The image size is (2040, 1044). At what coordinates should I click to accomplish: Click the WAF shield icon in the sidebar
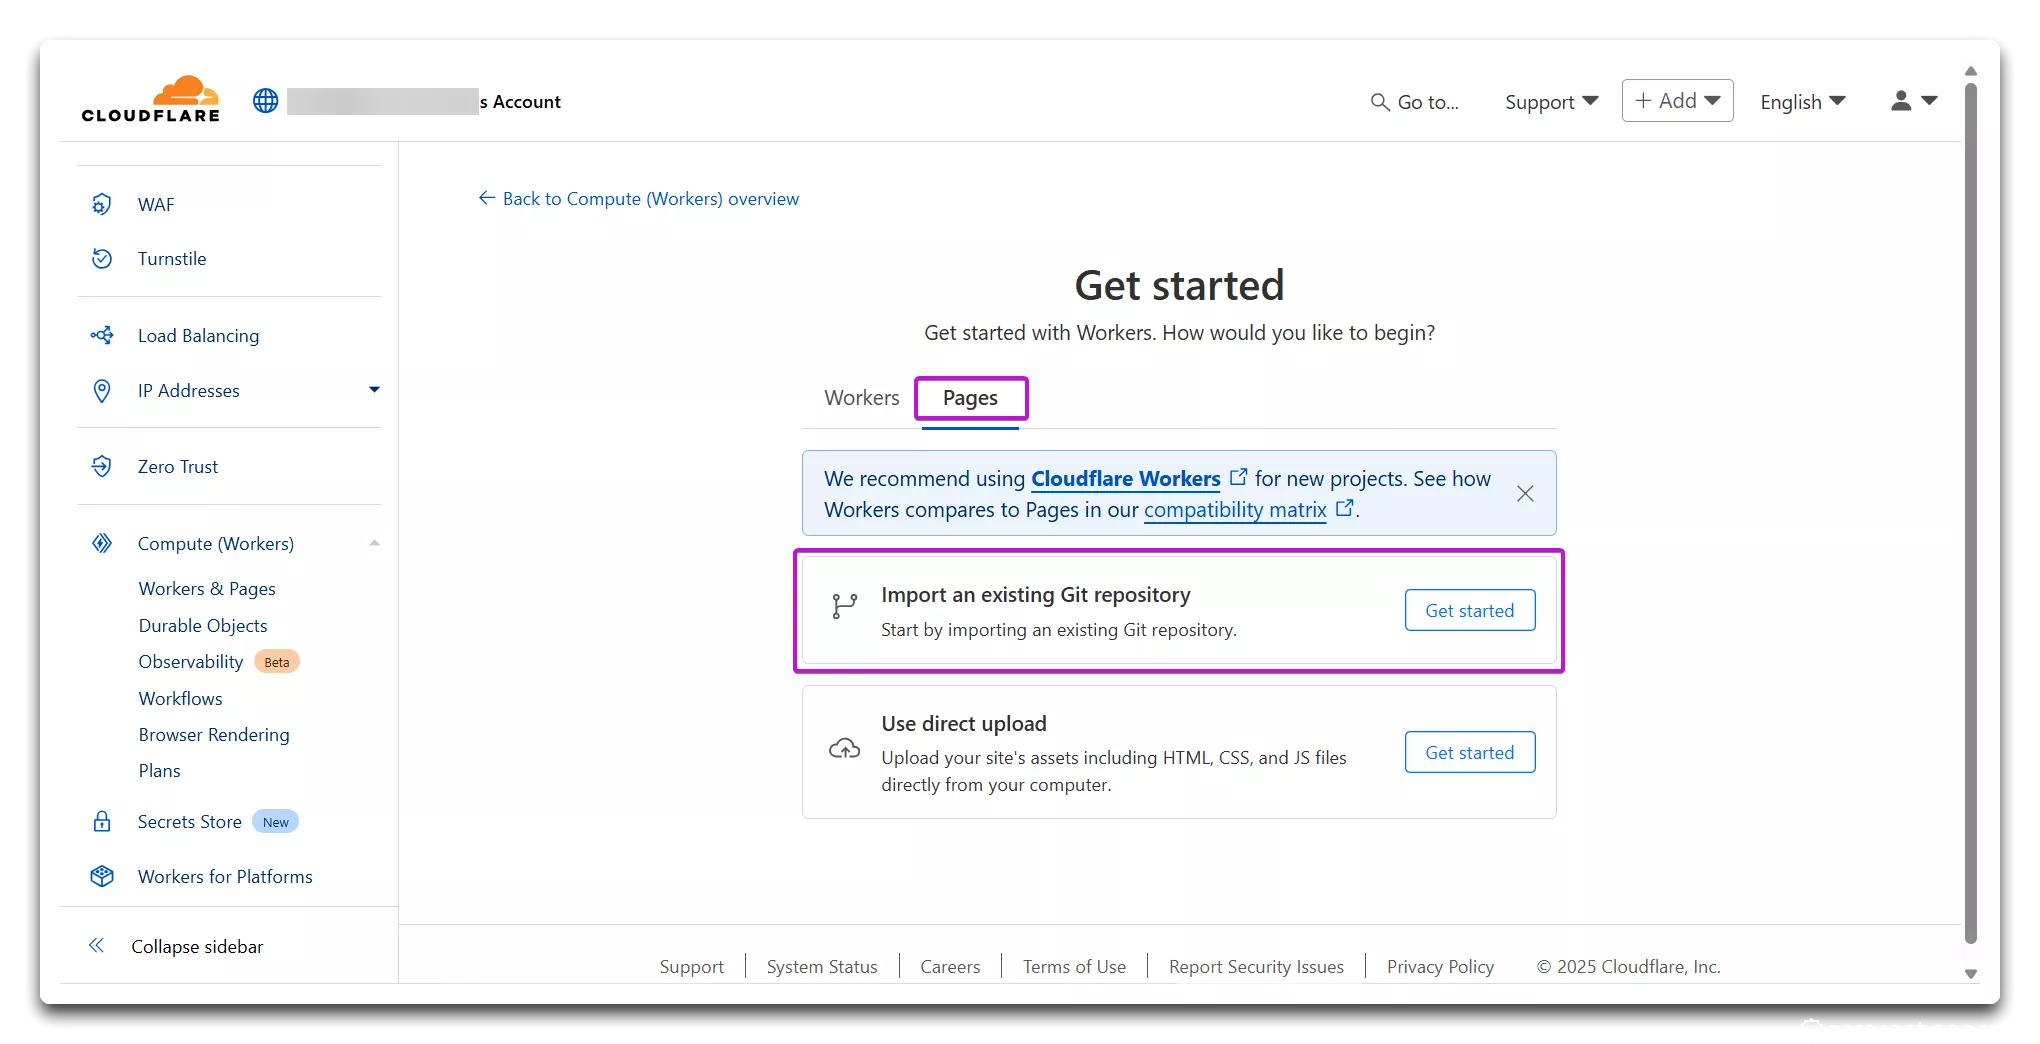click(102, 204)
